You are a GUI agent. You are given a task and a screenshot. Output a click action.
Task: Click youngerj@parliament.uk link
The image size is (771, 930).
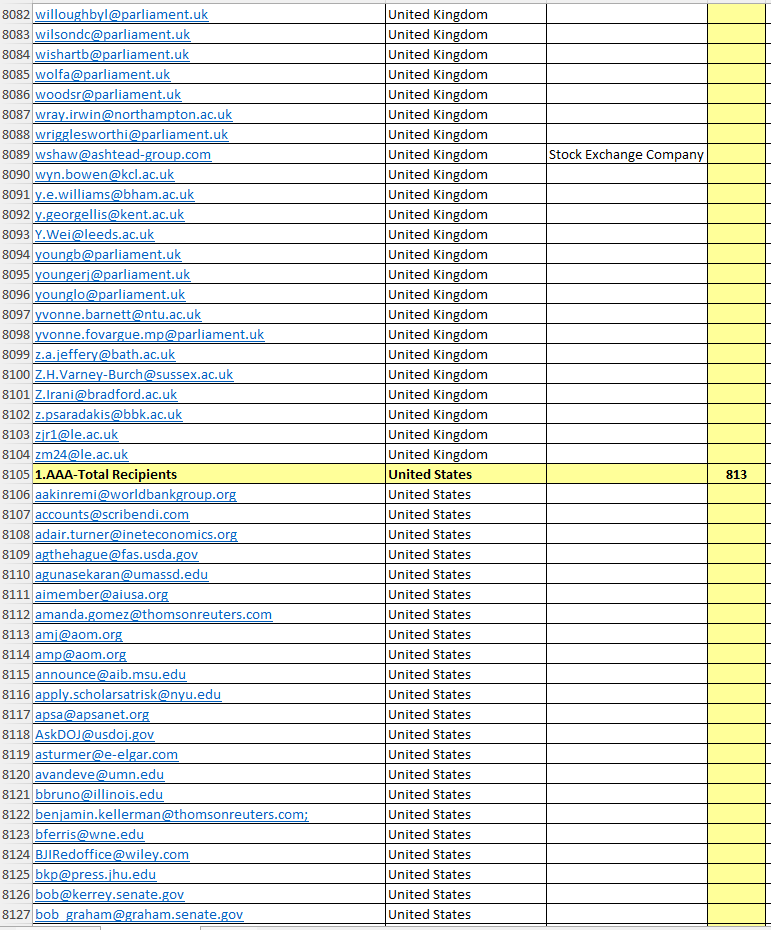point(113,275)
